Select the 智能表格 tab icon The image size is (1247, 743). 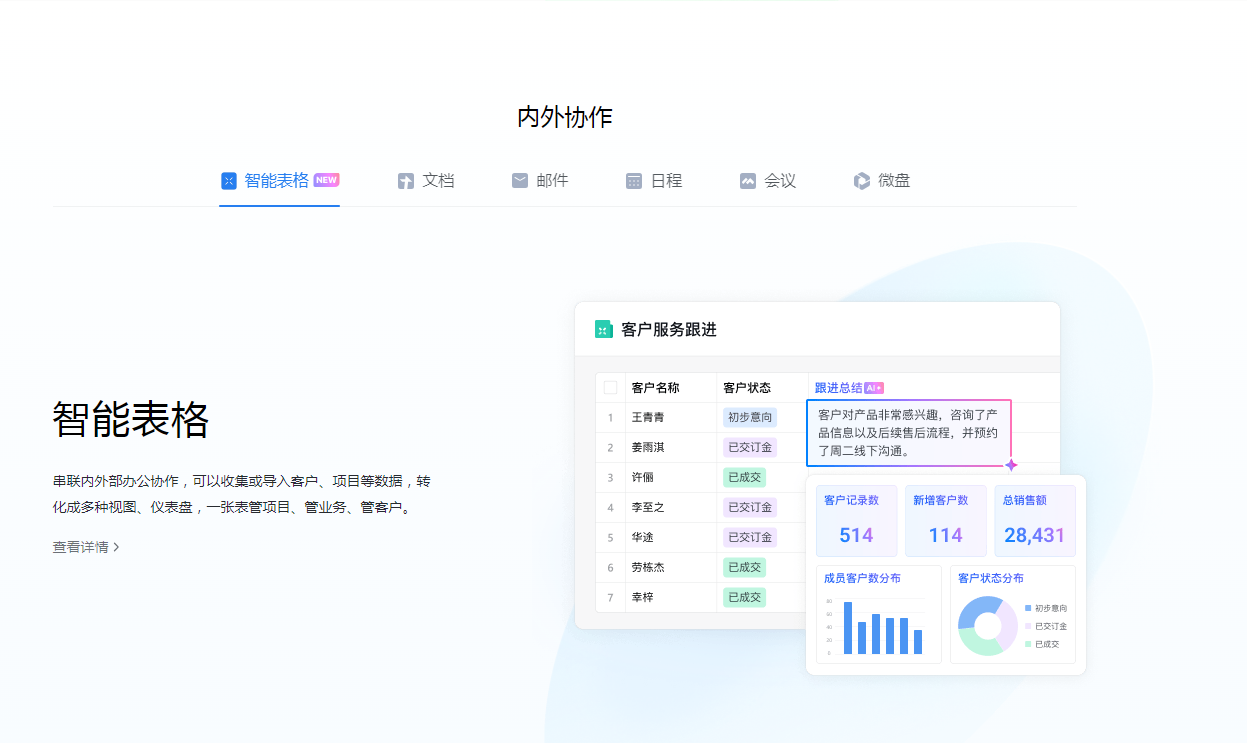[228, 180]
